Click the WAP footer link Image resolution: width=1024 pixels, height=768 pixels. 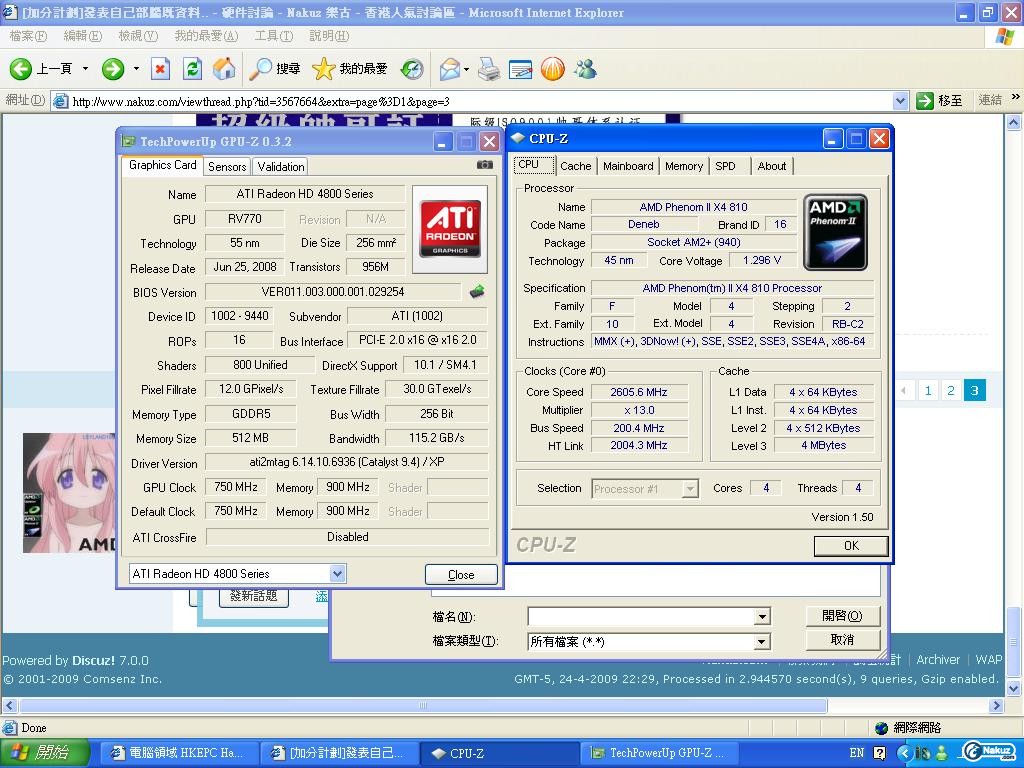989,660
